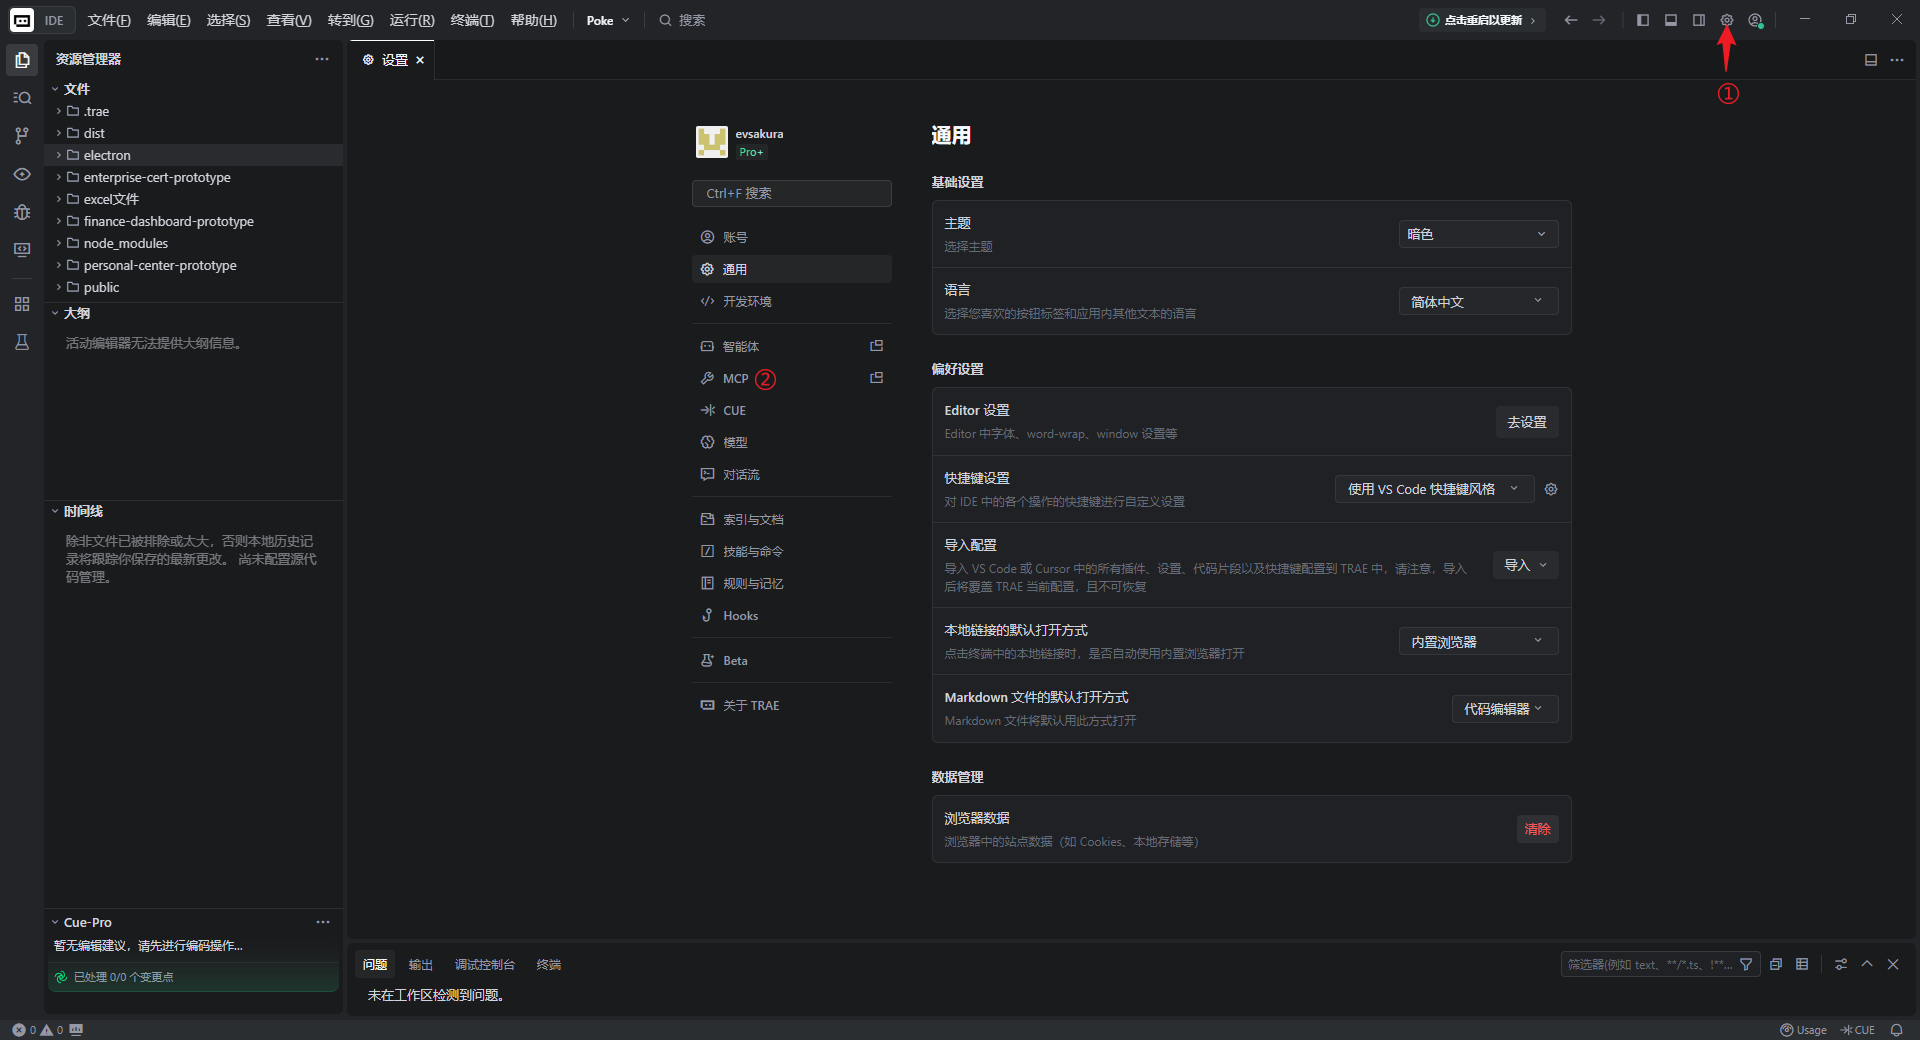
Task: Close the bottom panel with X icon
Action: click(1893, 965)
